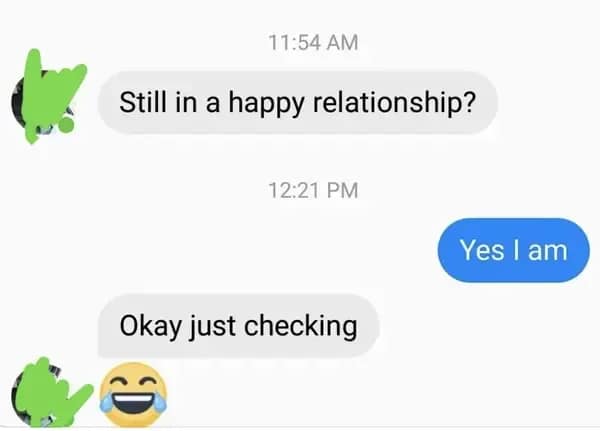Click the question mark ending first message
Screen dimensions: 600x431
click(x=469, y=102)
